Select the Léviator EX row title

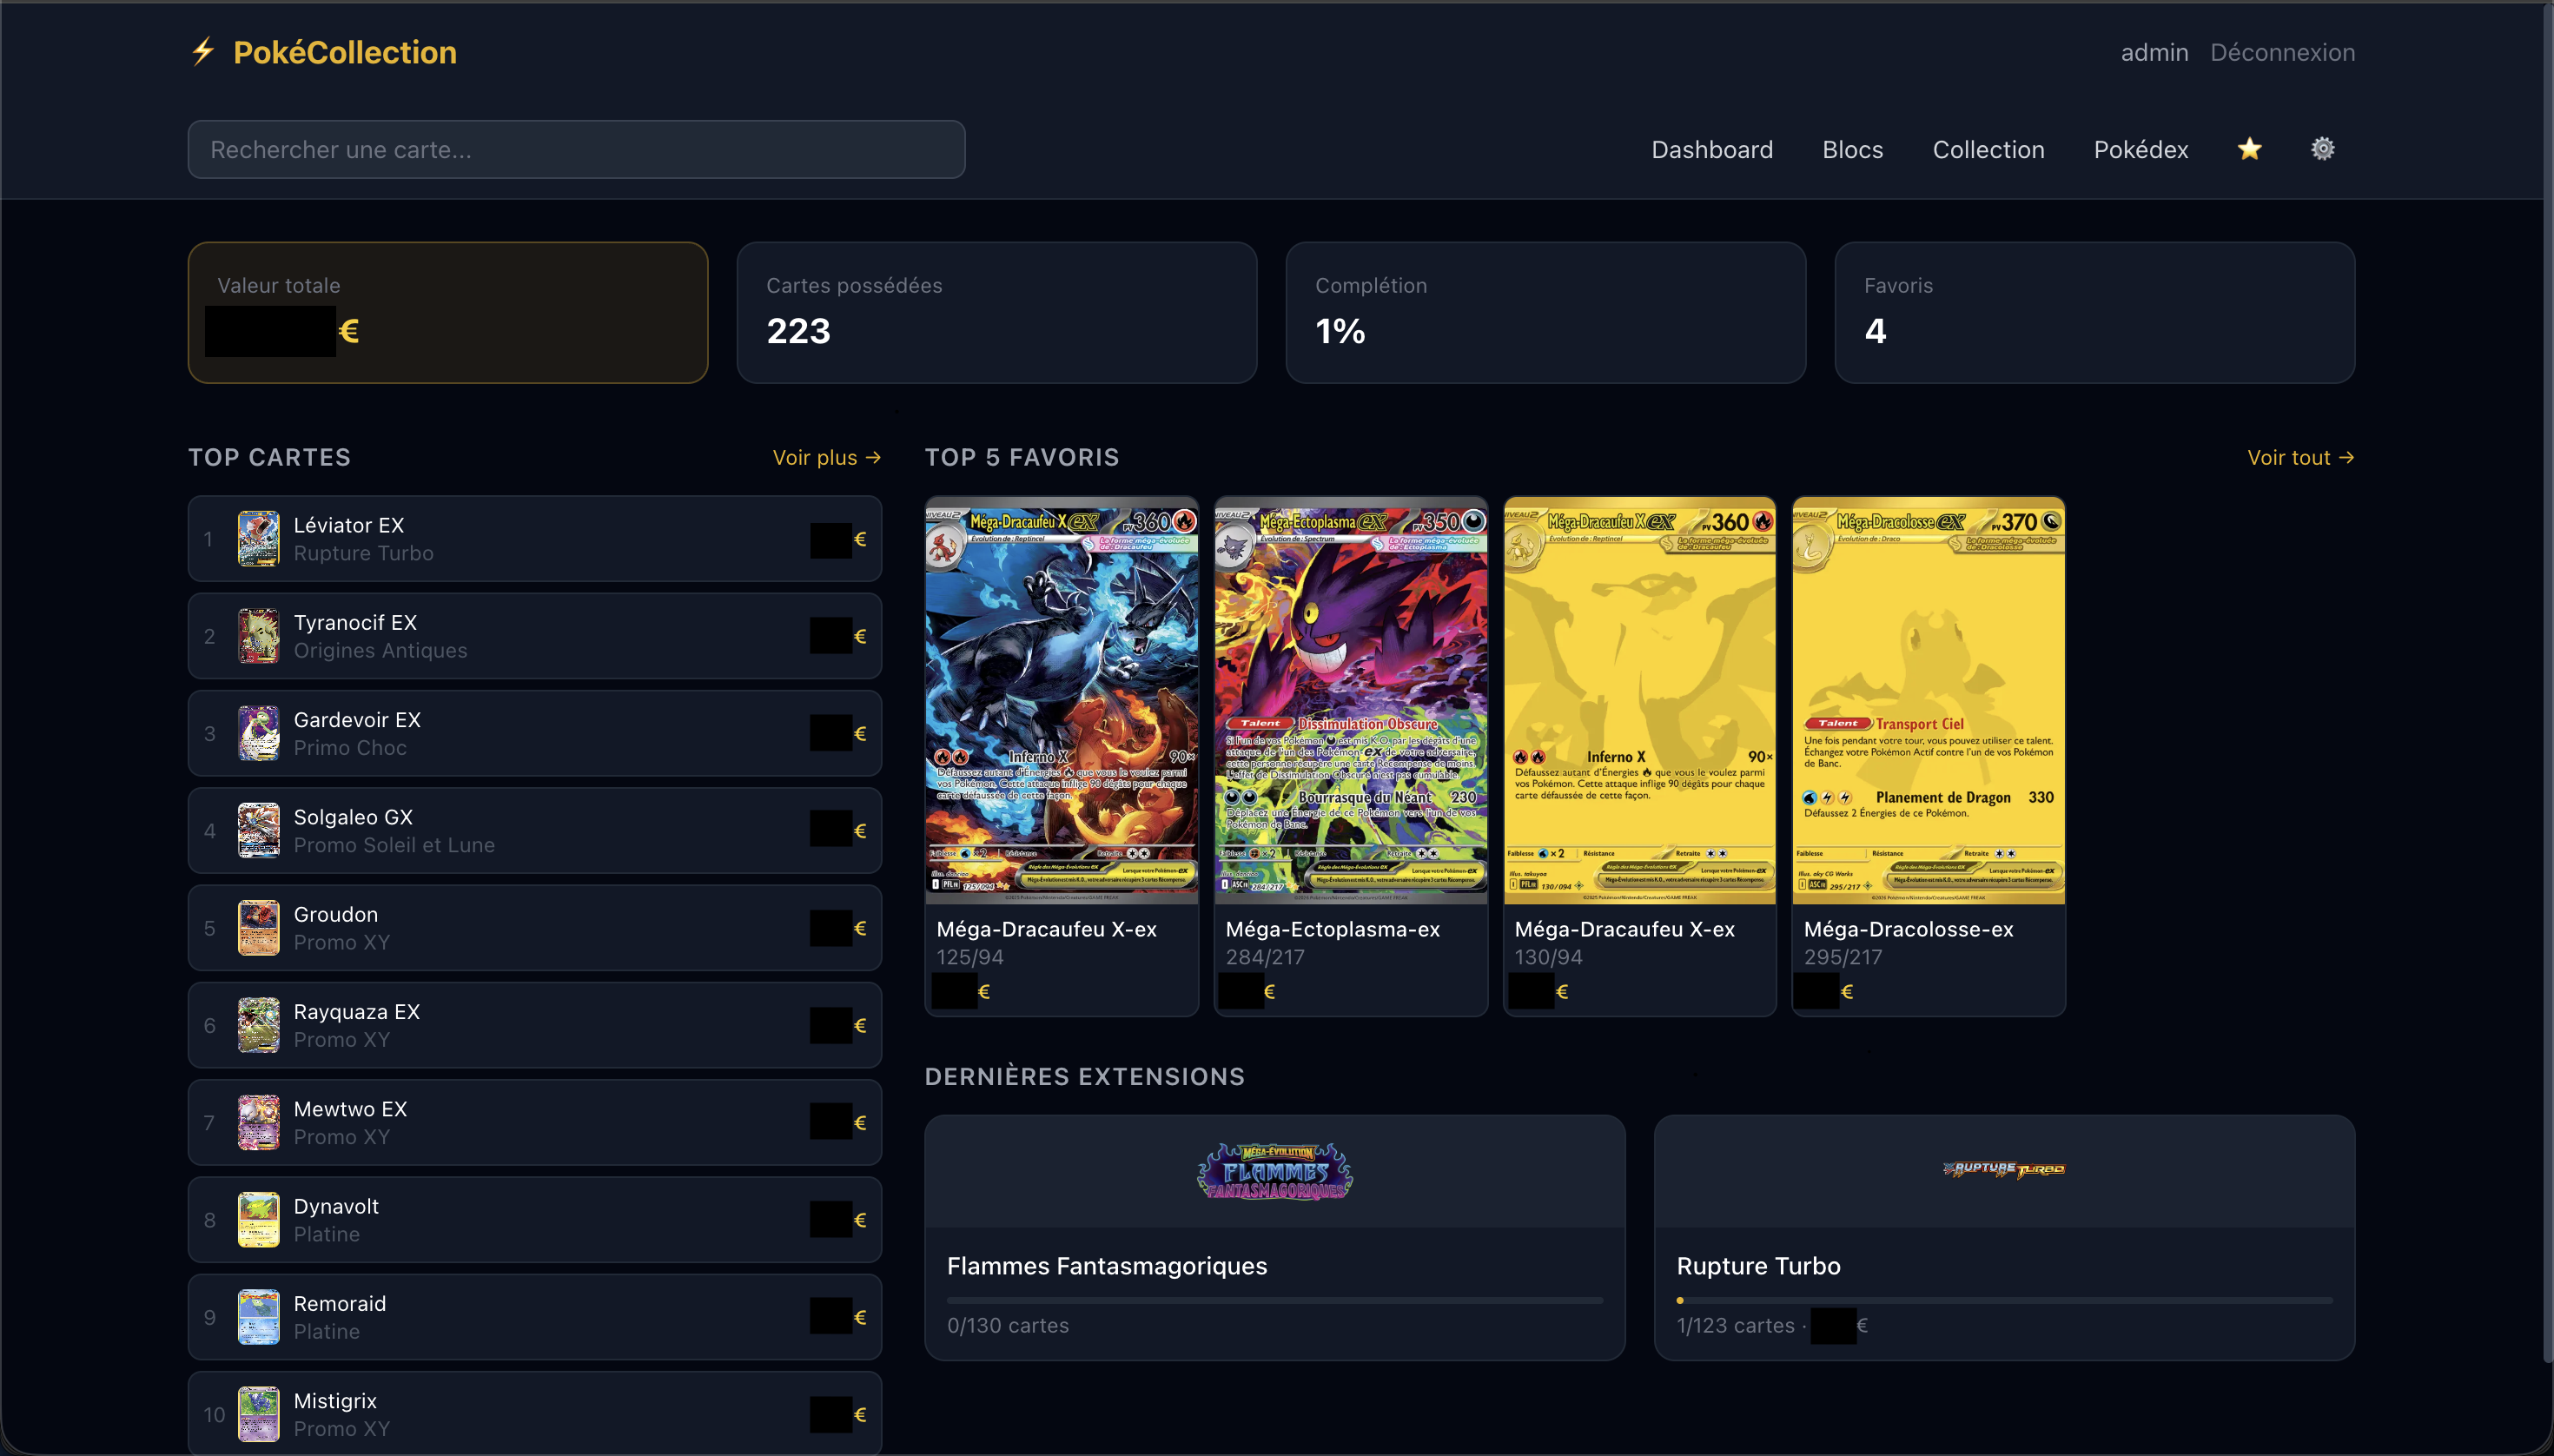click(349, 525)
